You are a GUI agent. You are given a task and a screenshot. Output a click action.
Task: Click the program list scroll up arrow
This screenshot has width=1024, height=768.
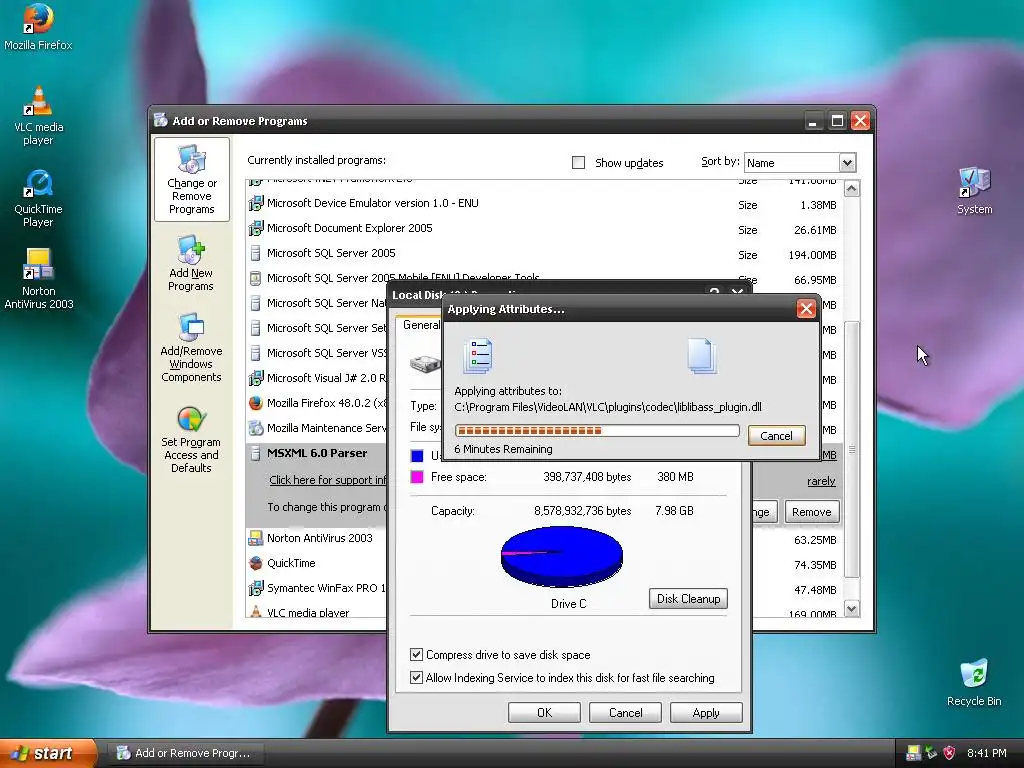tap(851, 189)
